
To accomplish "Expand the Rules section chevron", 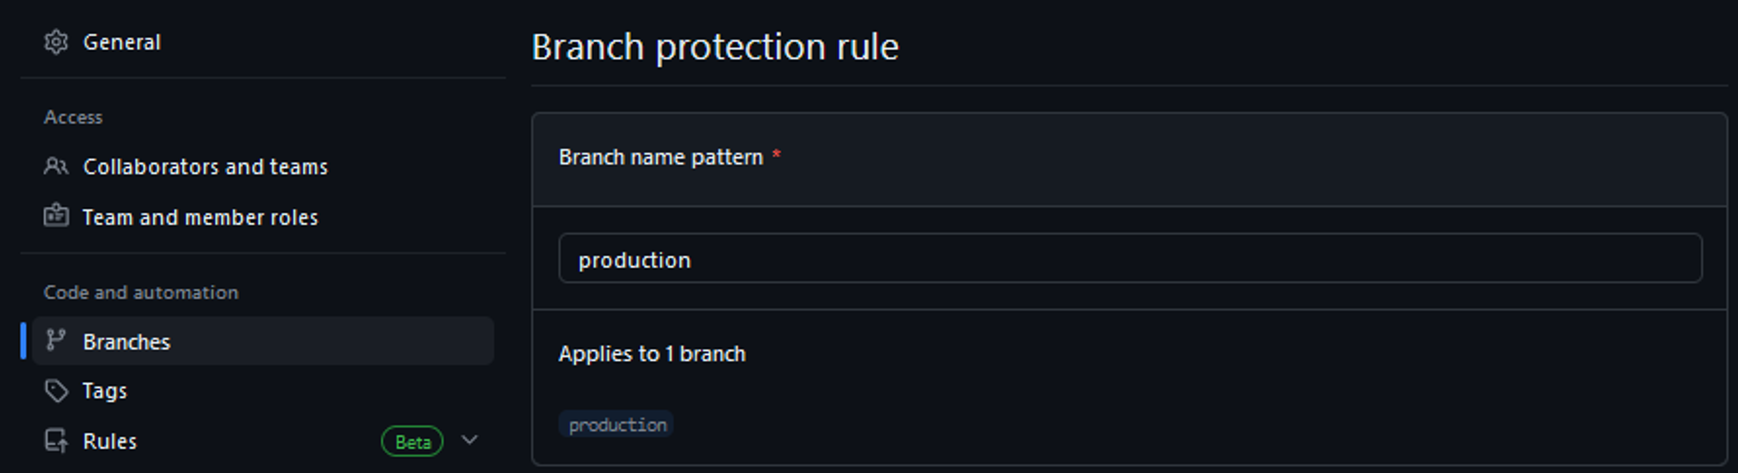I will click(x=470, y=440).
